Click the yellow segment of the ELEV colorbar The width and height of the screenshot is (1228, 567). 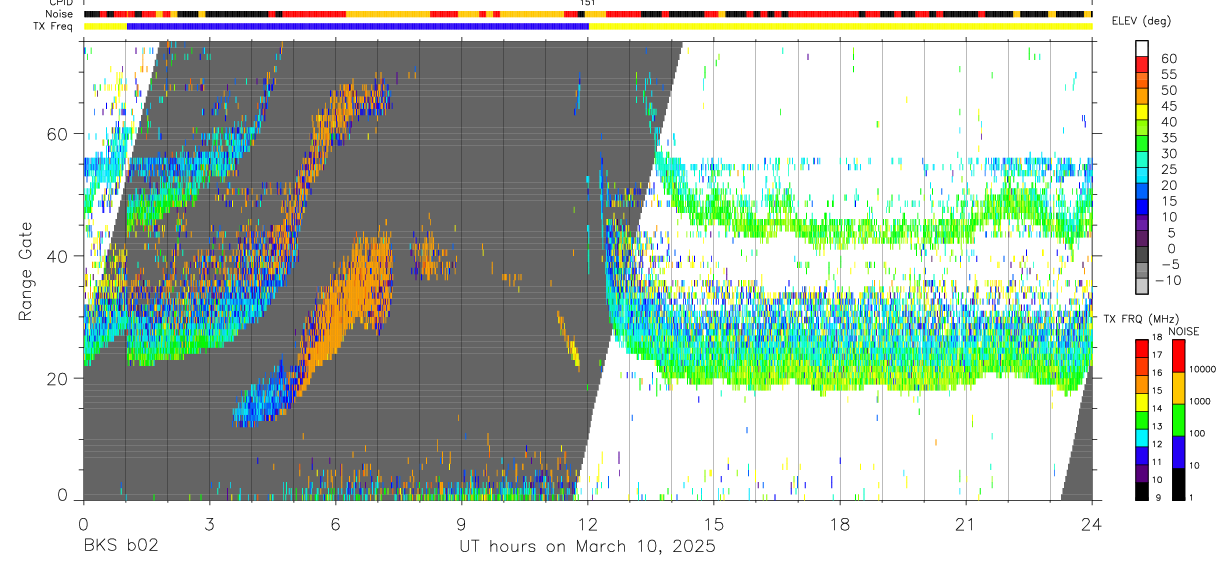tap(1142, 111)
